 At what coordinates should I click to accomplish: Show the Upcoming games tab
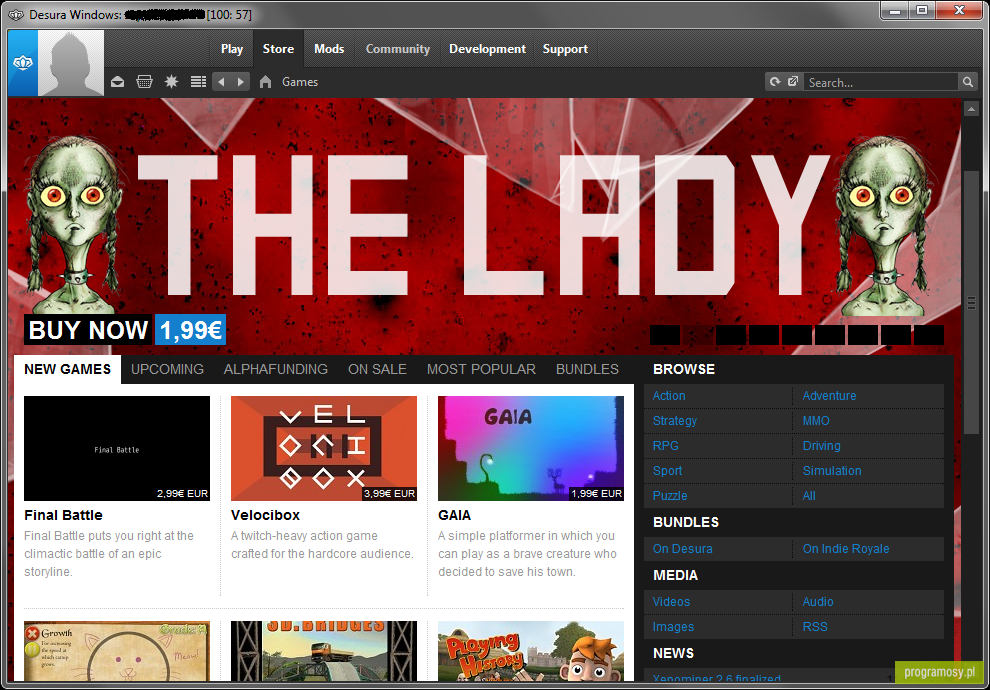167,369
